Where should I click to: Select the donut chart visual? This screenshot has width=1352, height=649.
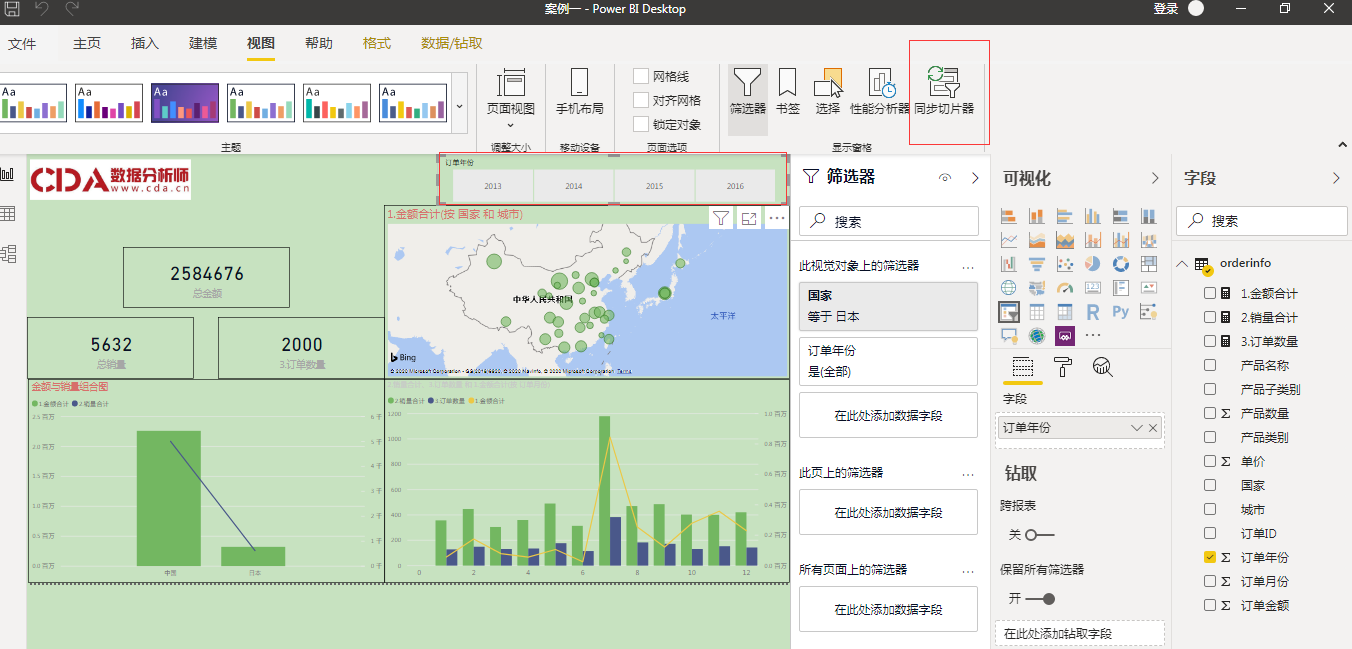[1121, 264]
